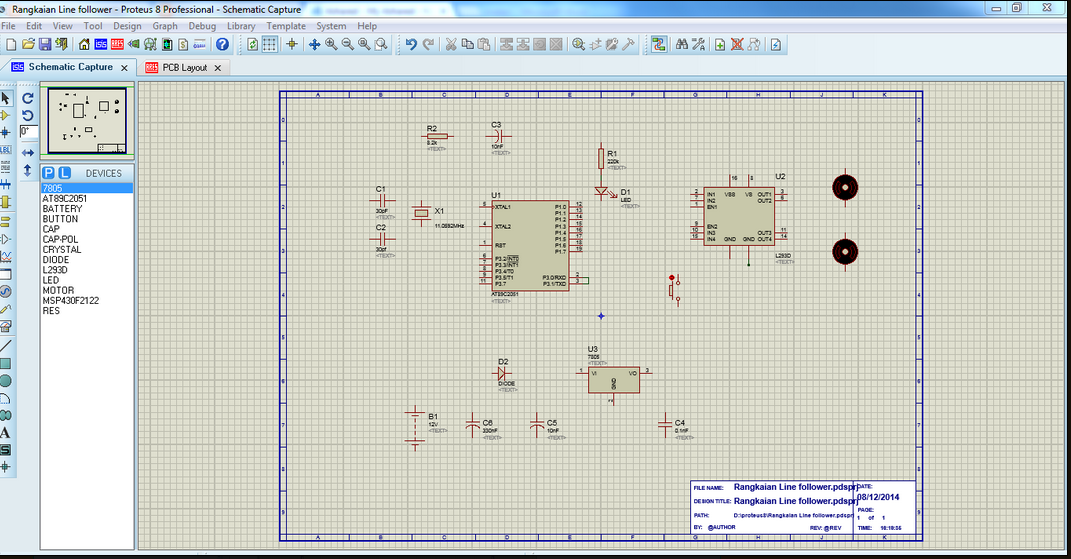The height and width of the screenshot is (559, 1071).
Task: Select BATTERY in the devices list
Action: point(87,208)
